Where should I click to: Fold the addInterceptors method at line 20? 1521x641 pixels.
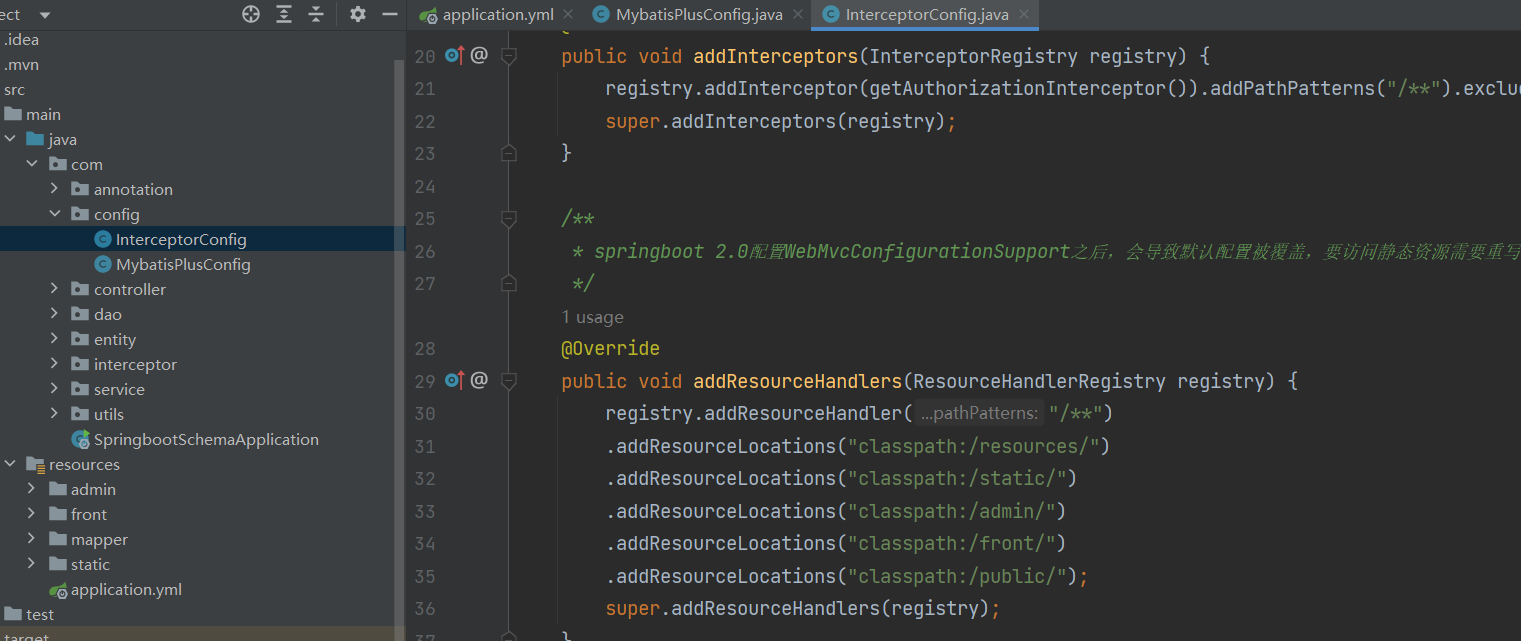[508, 56]
